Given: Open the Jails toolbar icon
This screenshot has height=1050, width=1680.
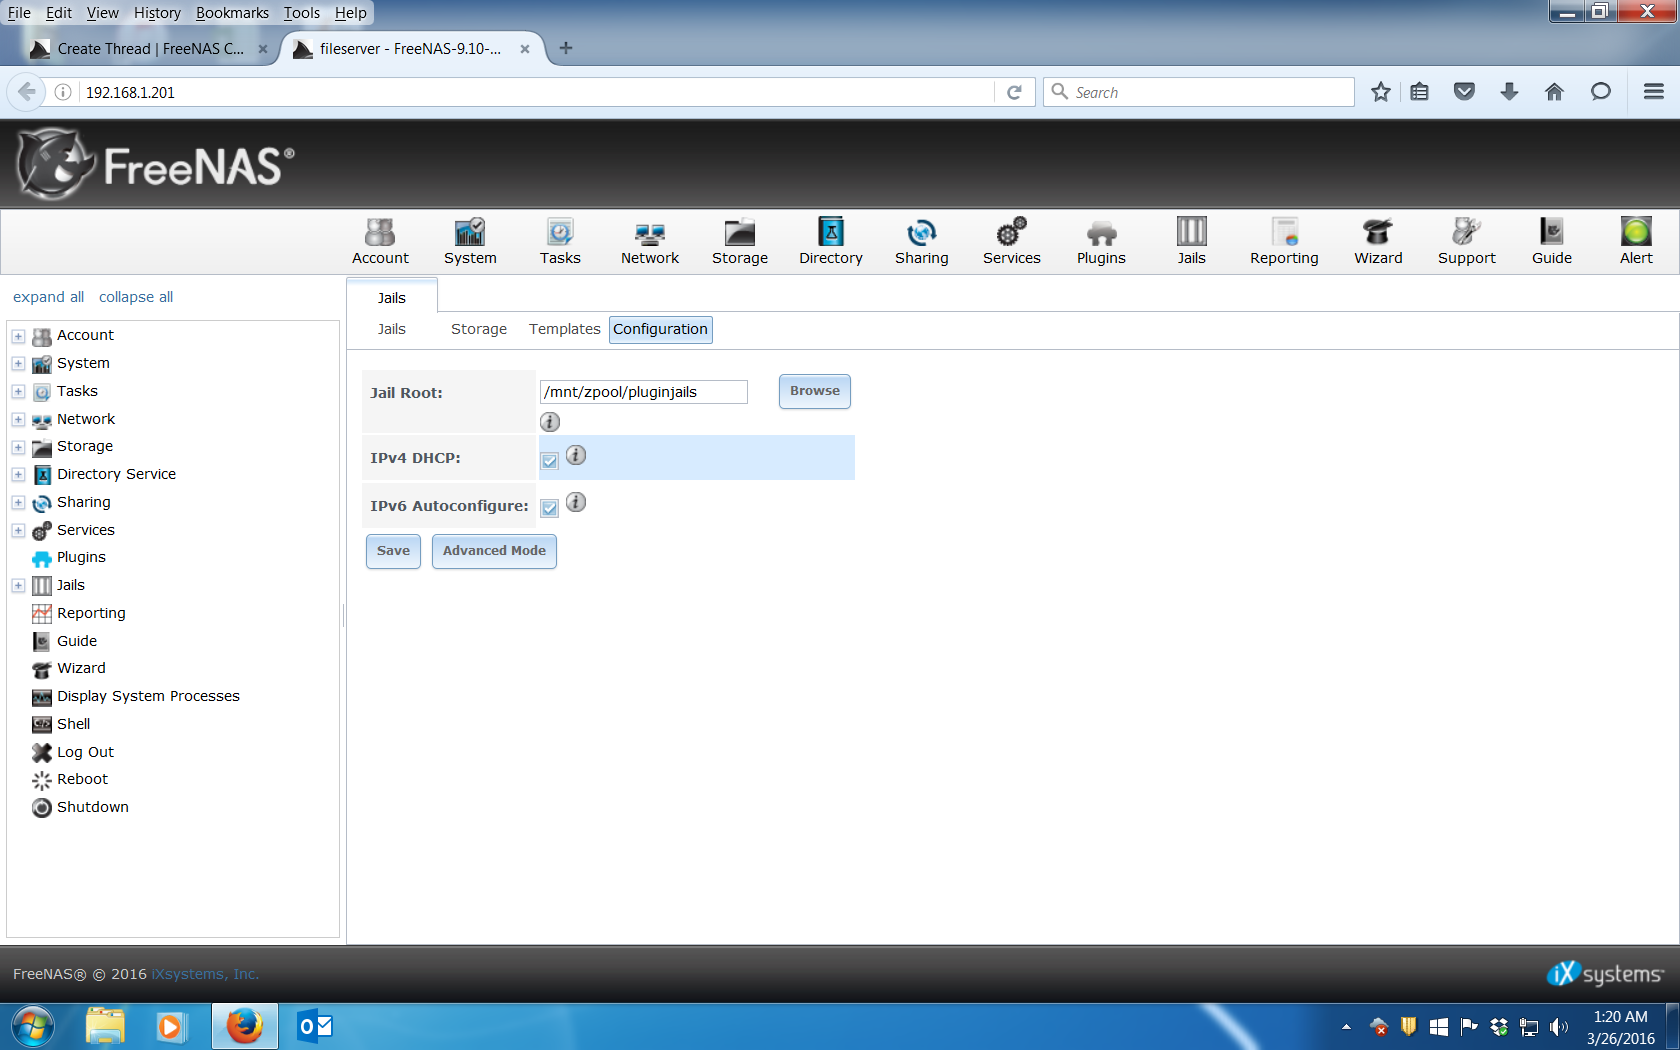Looking at the screenshot, I should click(1192, 242).
